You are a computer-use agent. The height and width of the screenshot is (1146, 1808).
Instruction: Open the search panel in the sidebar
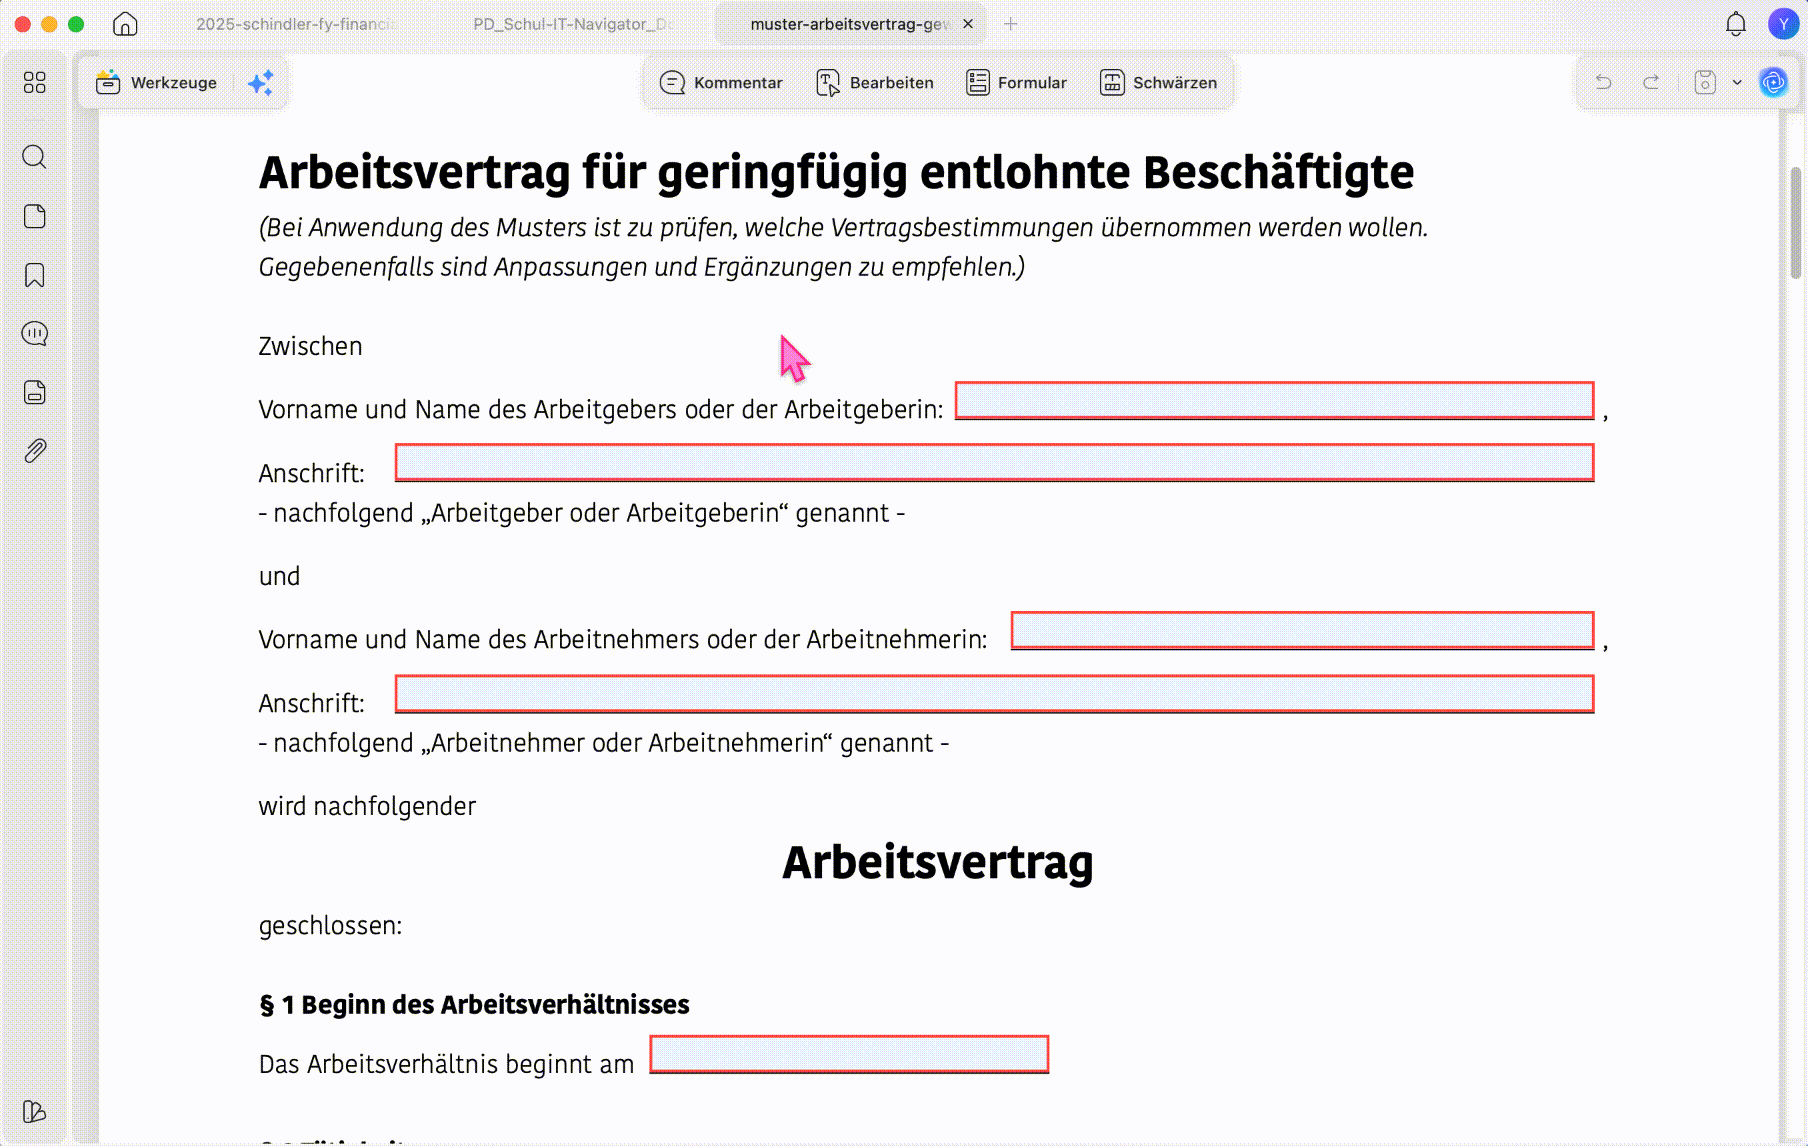pyautogui.click(x=35, y=157)
